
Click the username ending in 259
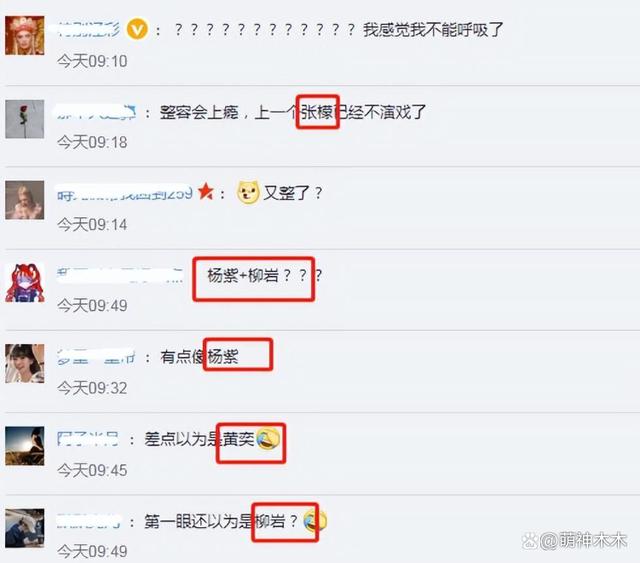[124, 192]
